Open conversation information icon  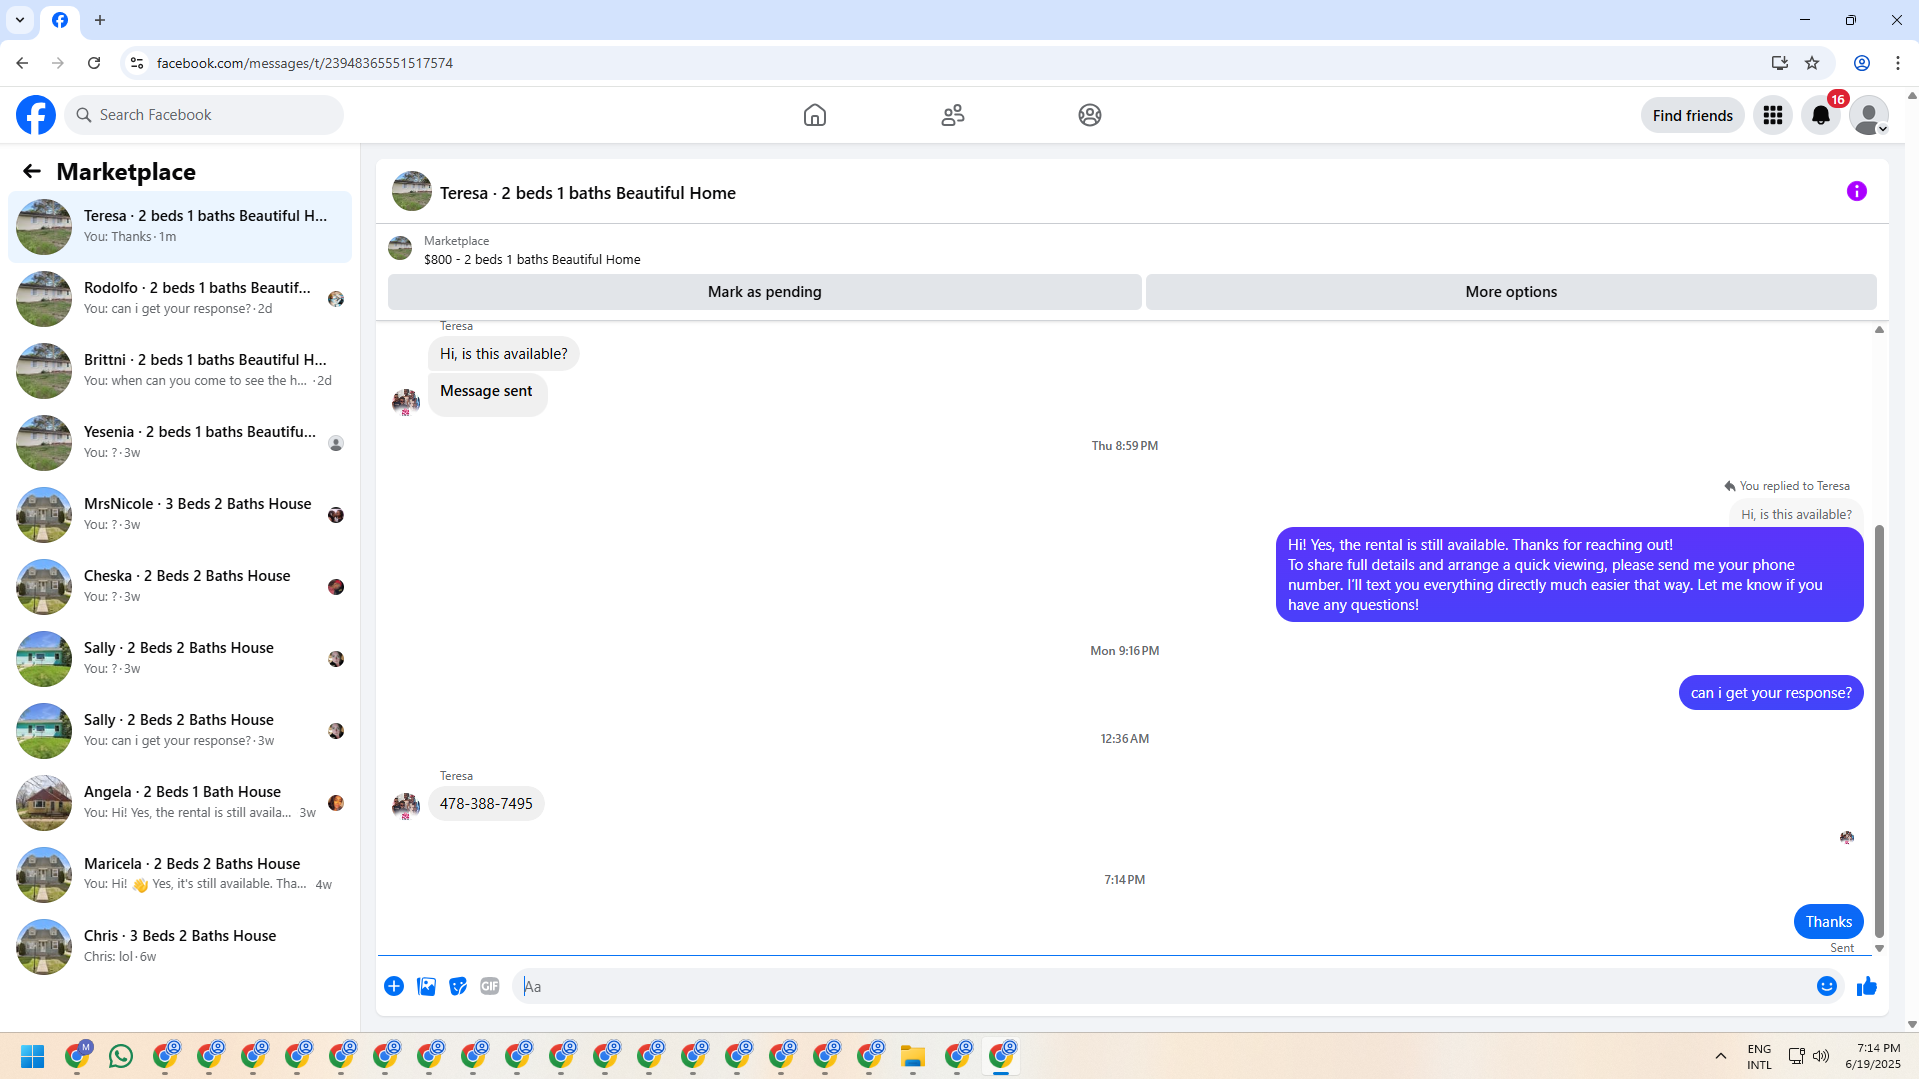(1857, 191)
